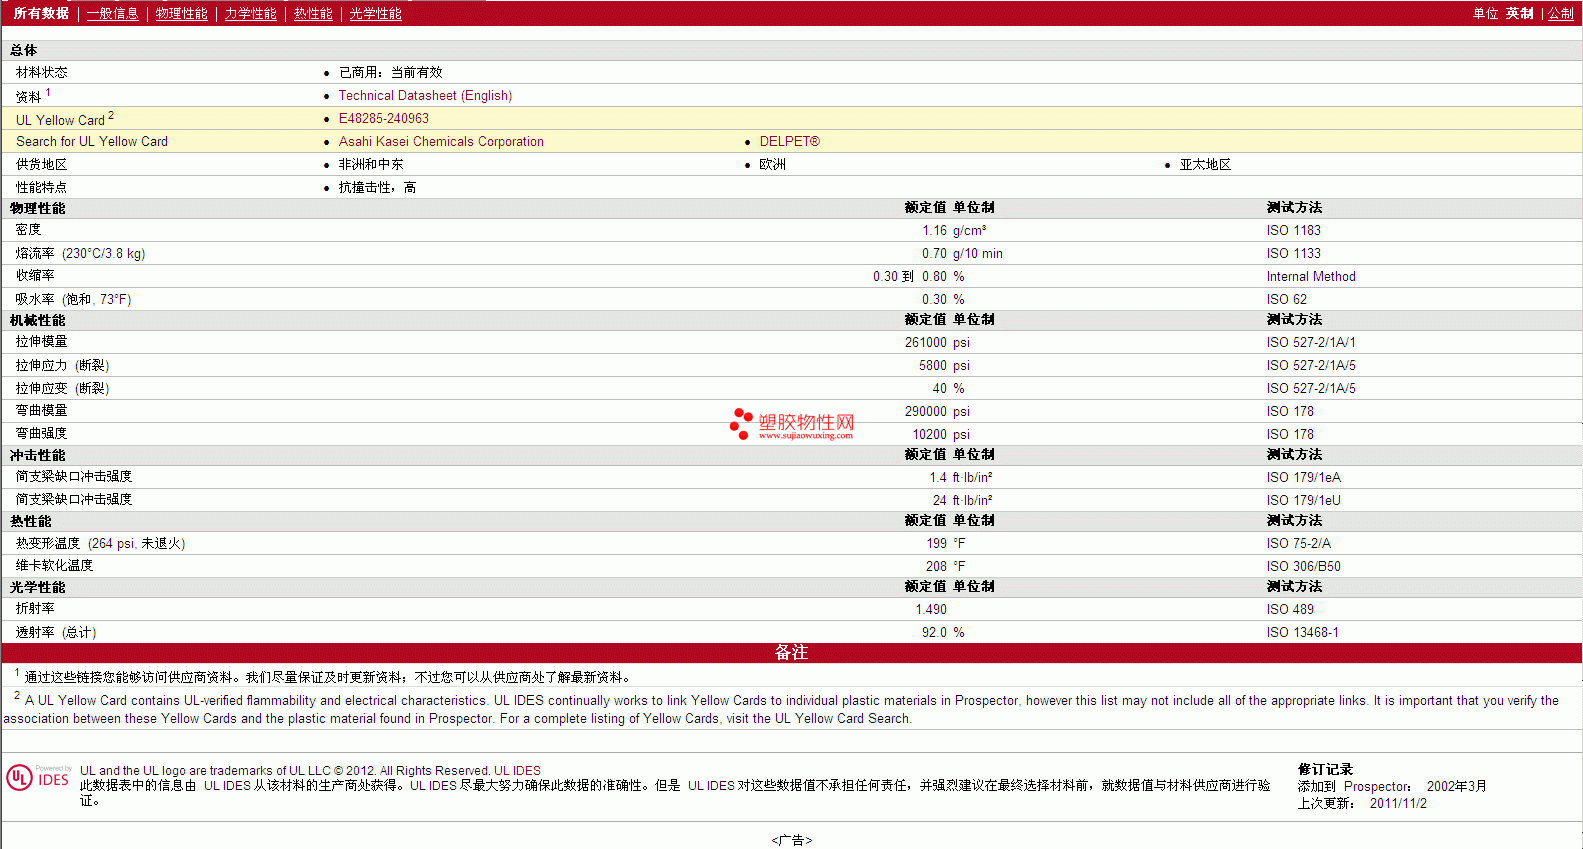Click the 弯曲强度 value 10200

click(x=929, y=434)
